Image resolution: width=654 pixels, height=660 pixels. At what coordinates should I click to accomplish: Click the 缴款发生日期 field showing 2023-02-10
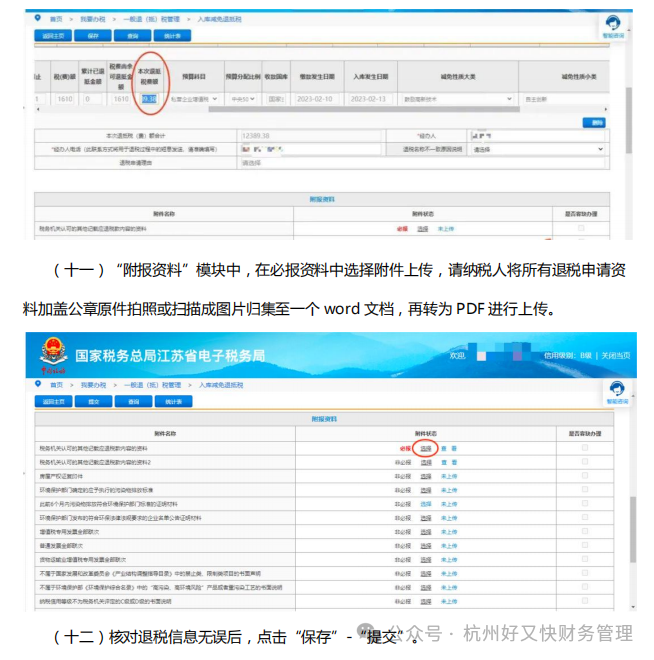[x=315, y=99]
